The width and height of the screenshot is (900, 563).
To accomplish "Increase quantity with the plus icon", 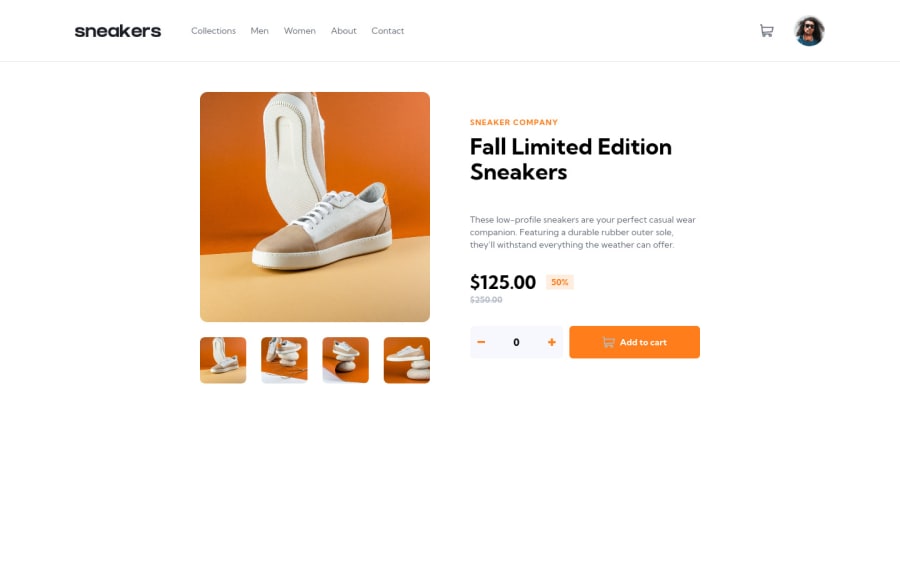I will coord(552,342).
